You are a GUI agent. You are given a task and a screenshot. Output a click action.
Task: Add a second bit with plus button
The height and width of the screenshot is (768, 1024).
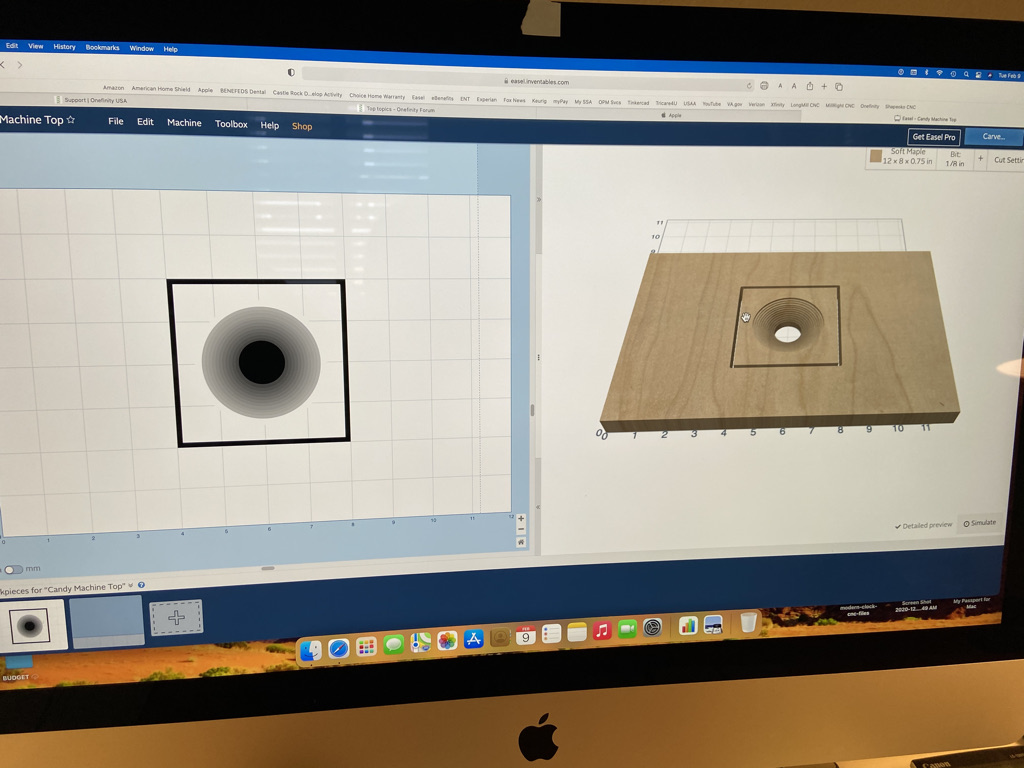980,159
